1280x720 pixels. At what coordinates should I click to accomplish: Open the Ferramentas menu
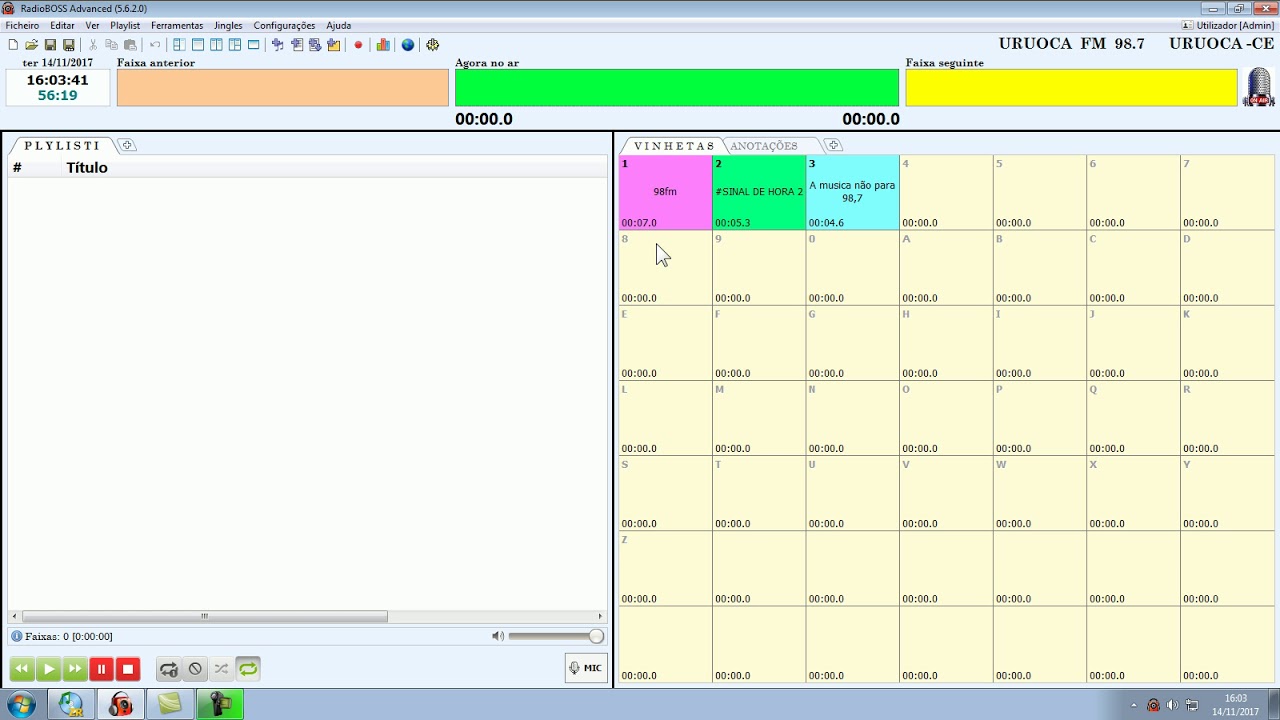(x=177, y=25)
